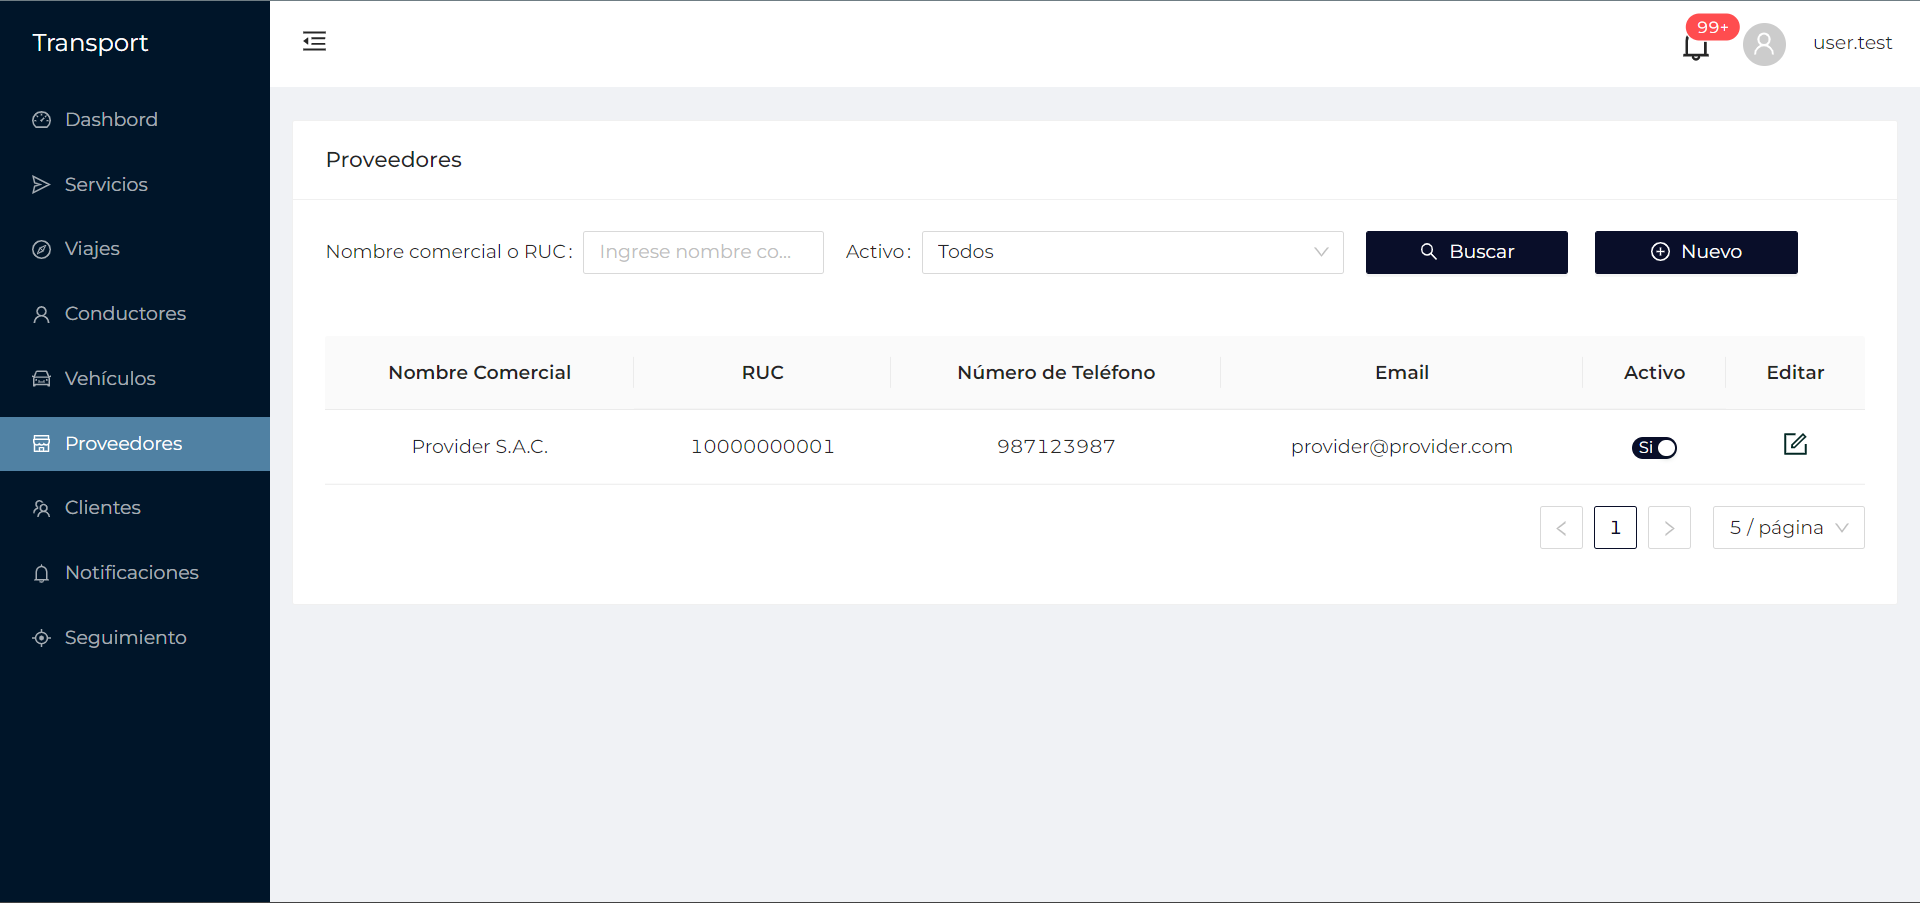Click the user.test username
1920x903 pixels.
coord(1852,43)
